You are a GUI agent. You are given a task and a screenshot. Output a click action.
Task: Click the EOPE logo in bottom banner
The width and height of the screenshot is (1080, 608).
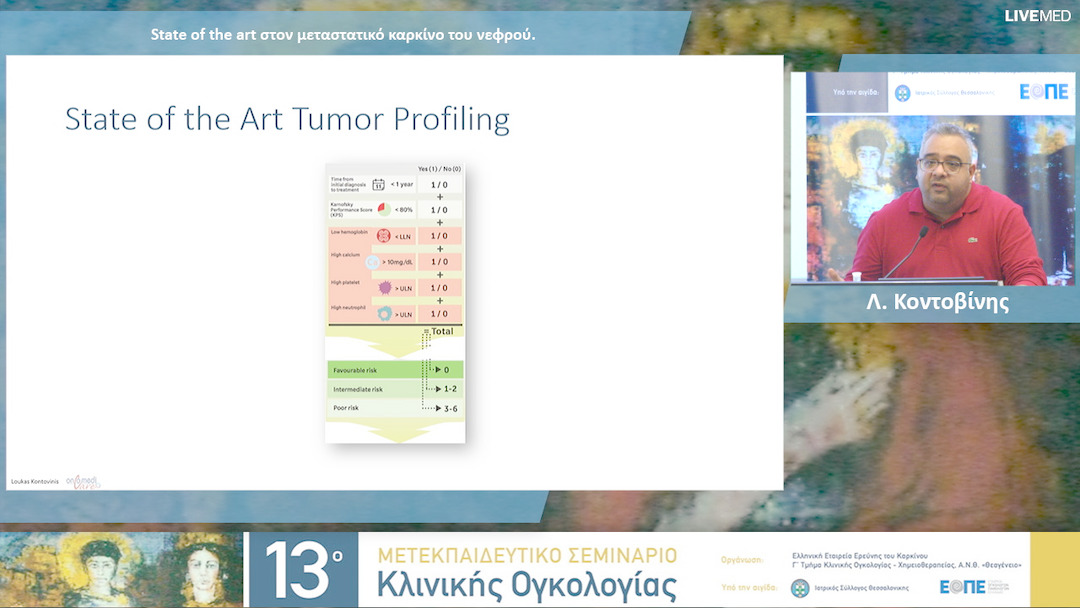point(964,587)
